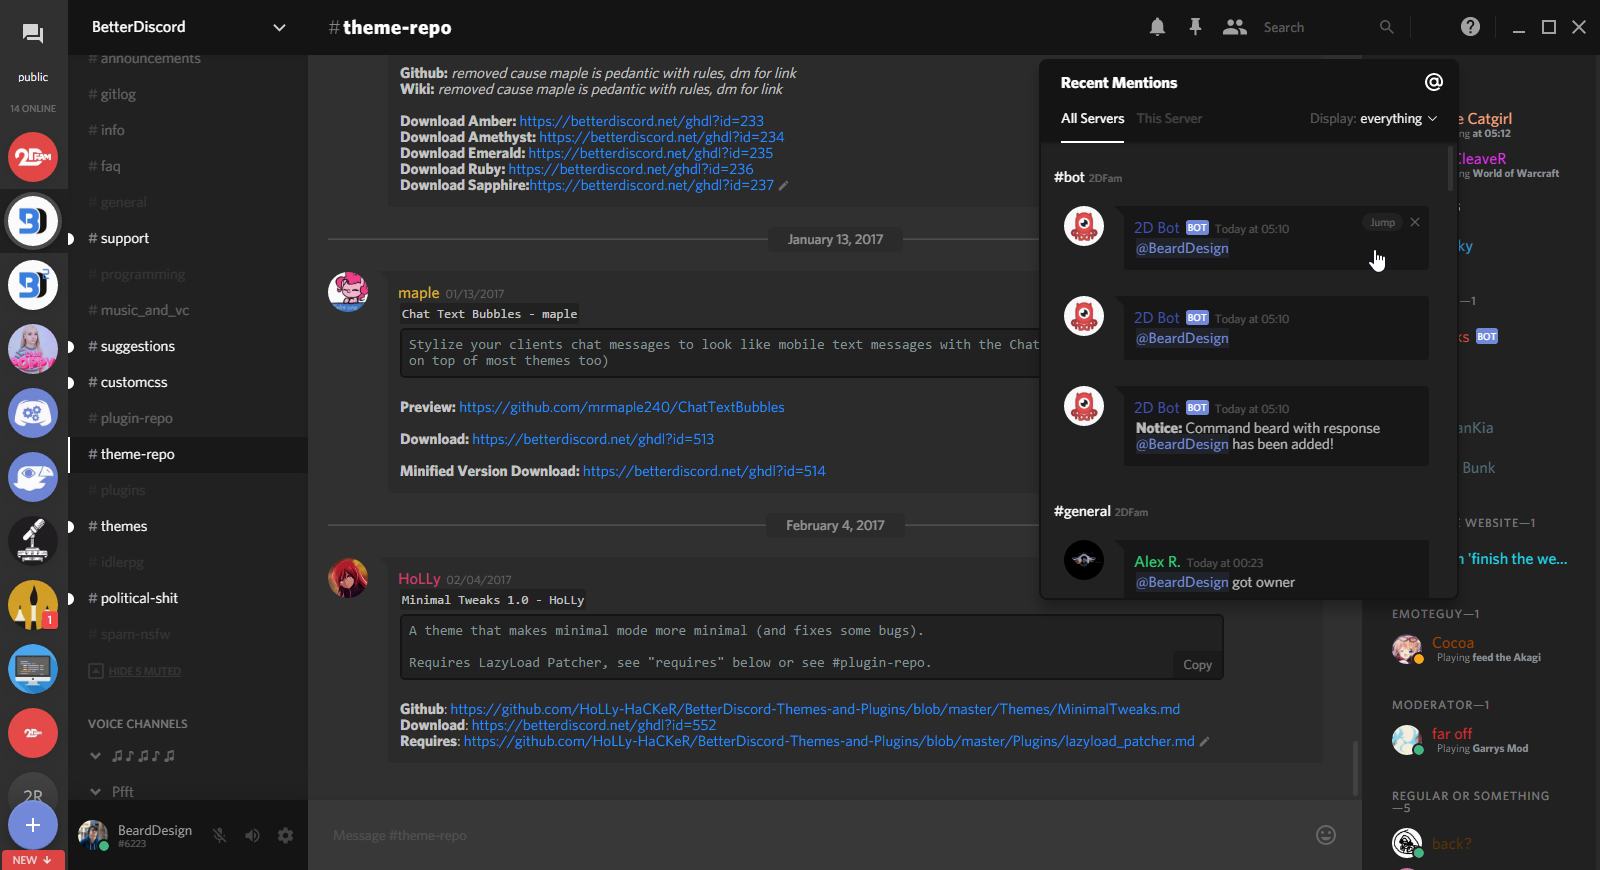Image resolution: width=1600 pixels, height=870 pixels.
Task: Click the chat message area scrollbar
Action: click(1355, 768)
